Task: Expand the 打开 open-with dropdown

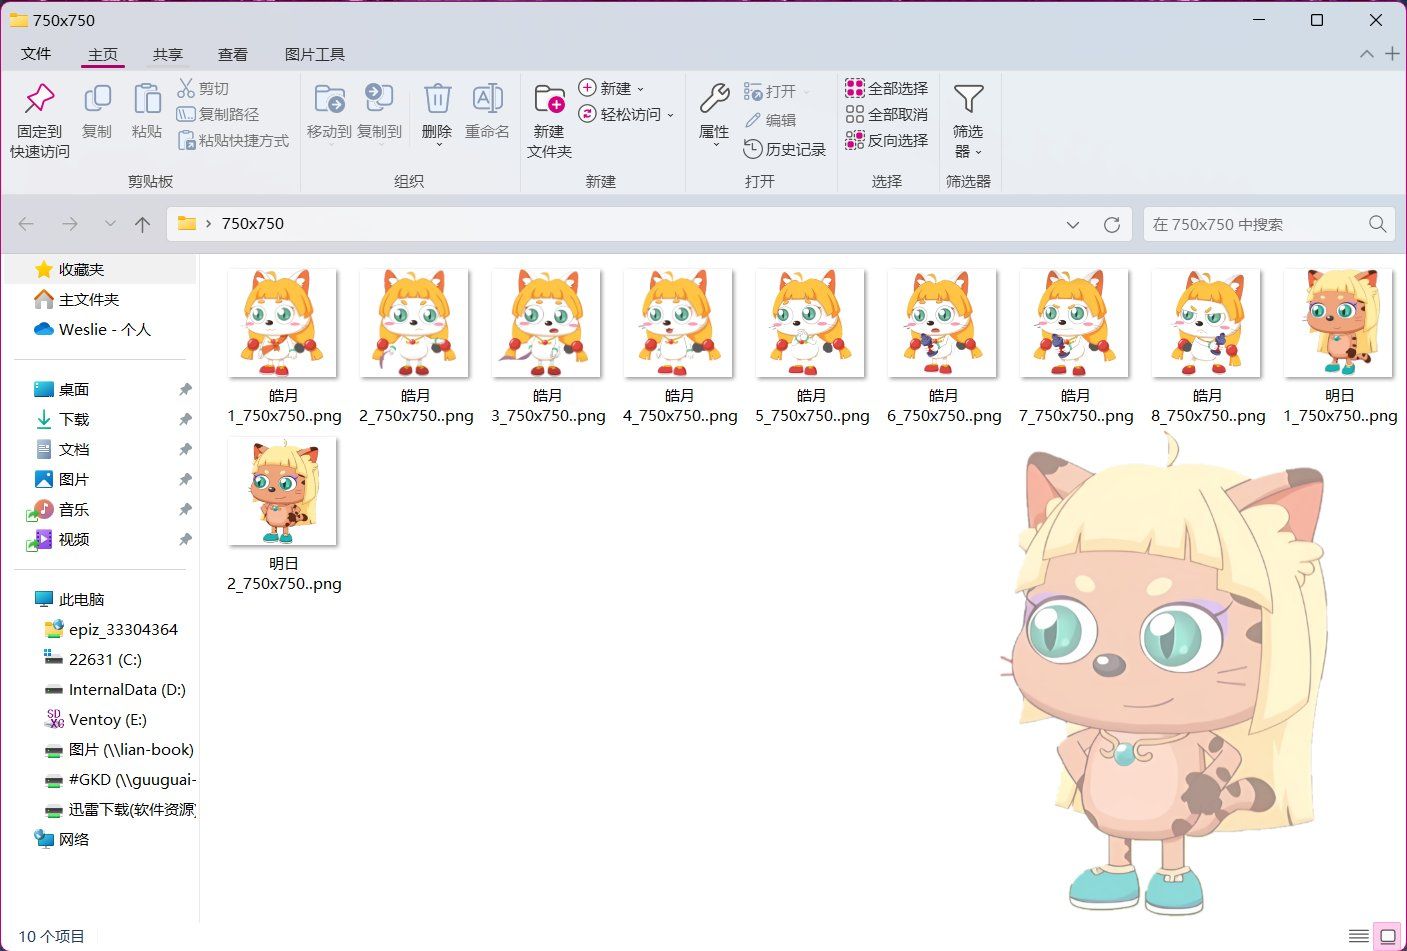Action: [807, 91]
